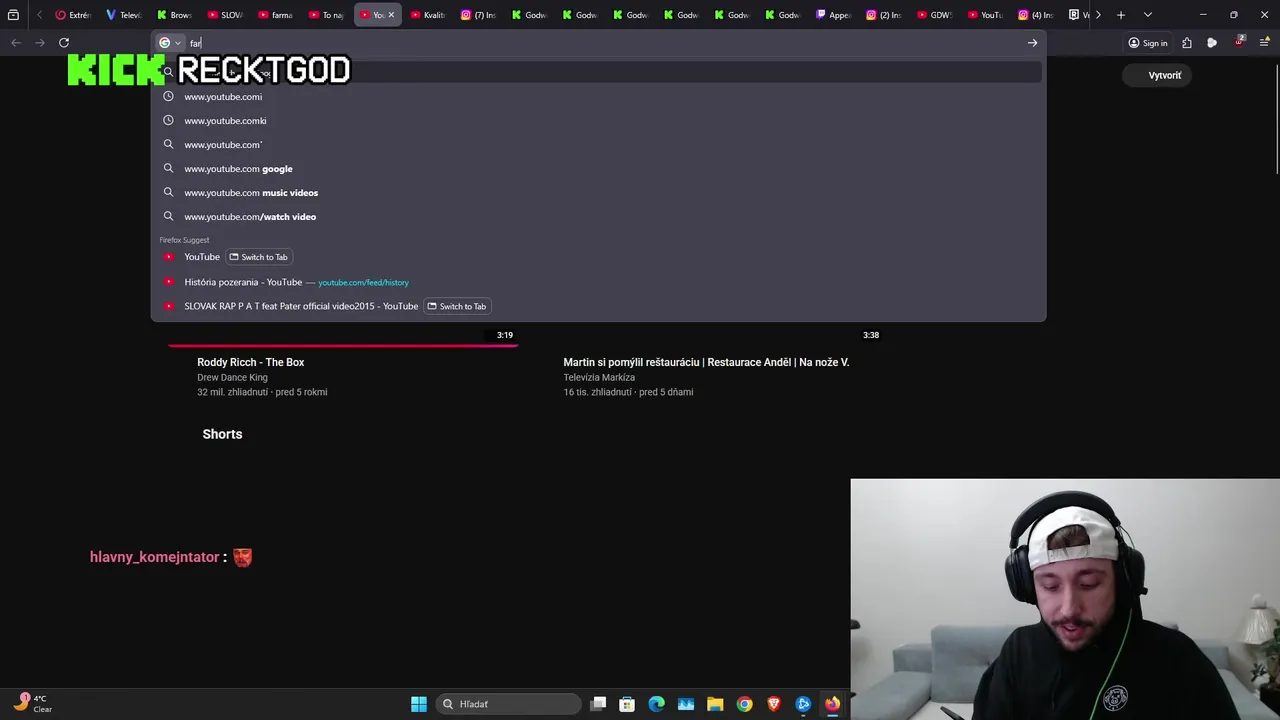
Task: Open File Explorer from taskbar
Action: (715, 704)
